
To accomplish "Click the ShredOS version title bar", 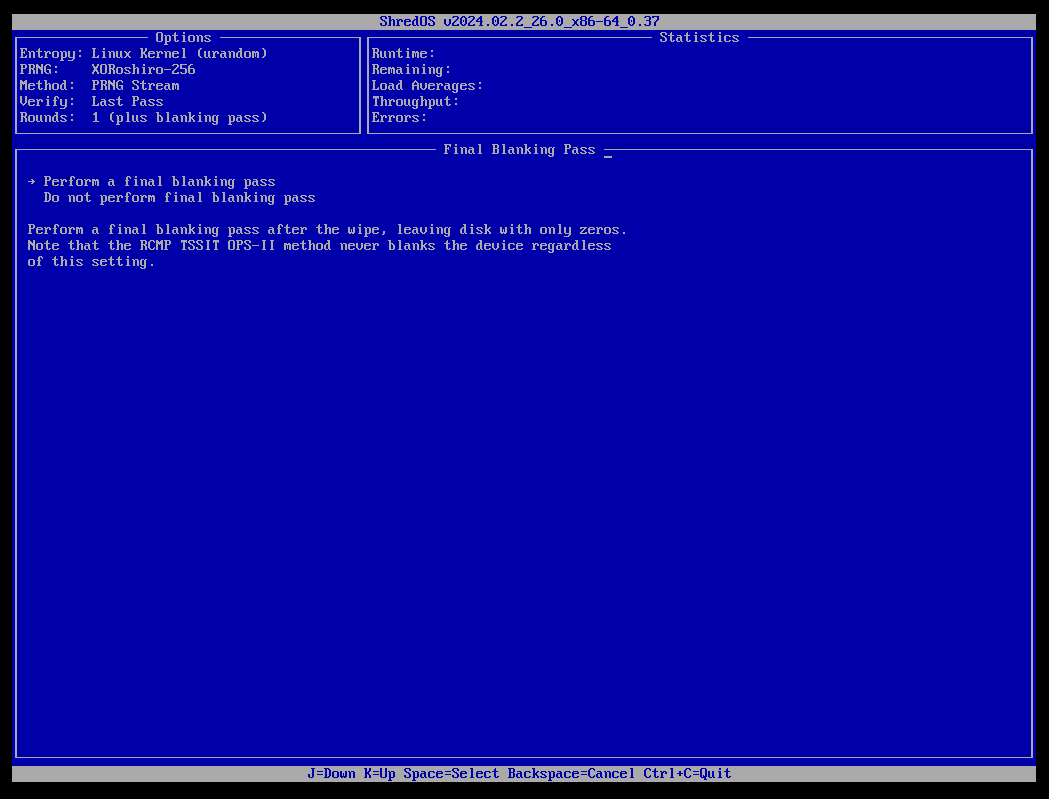I will (x=517, y=20).
